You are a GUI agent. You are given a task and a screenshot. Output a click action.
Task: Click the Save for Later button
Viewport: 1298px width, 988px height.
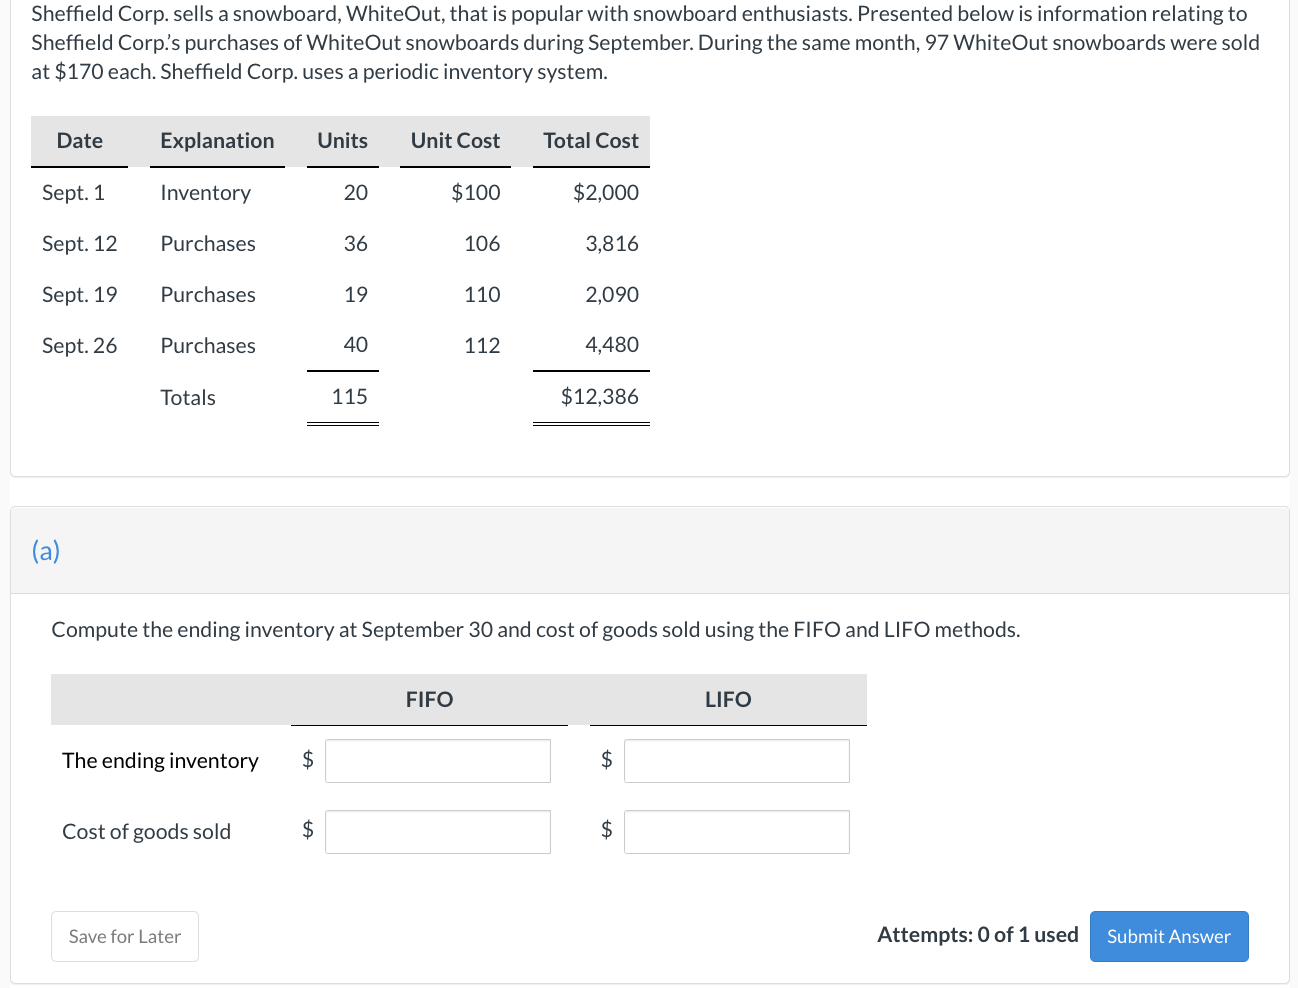[125, 936]
